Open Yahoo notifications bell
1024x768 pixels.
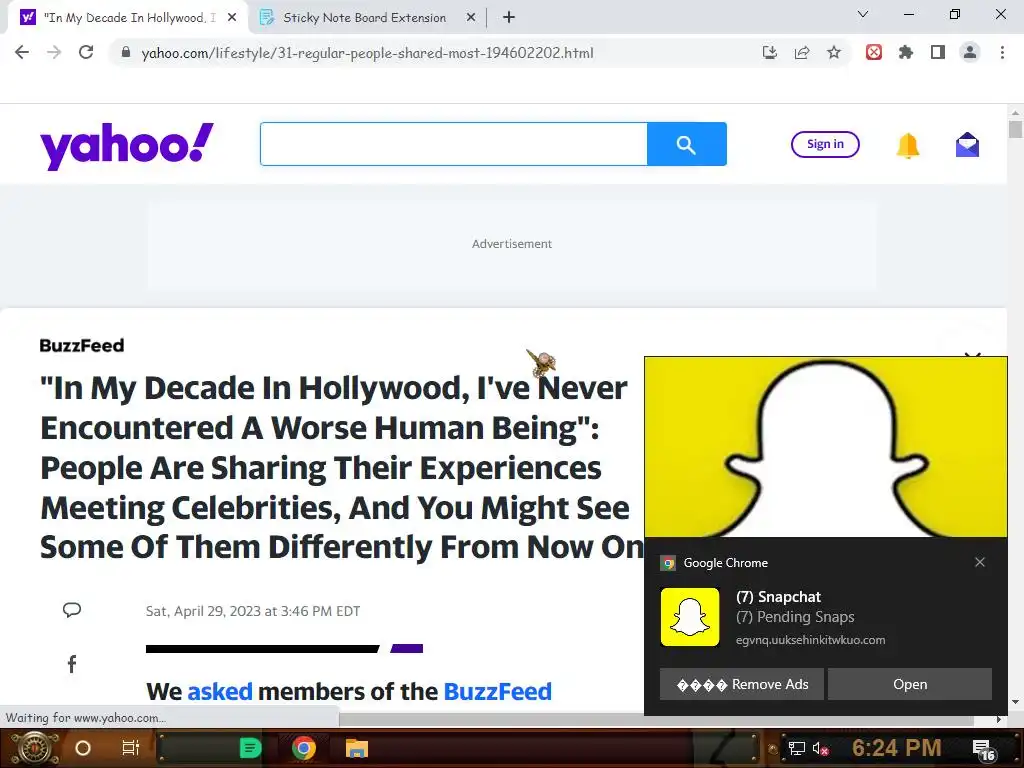(908, 145)
